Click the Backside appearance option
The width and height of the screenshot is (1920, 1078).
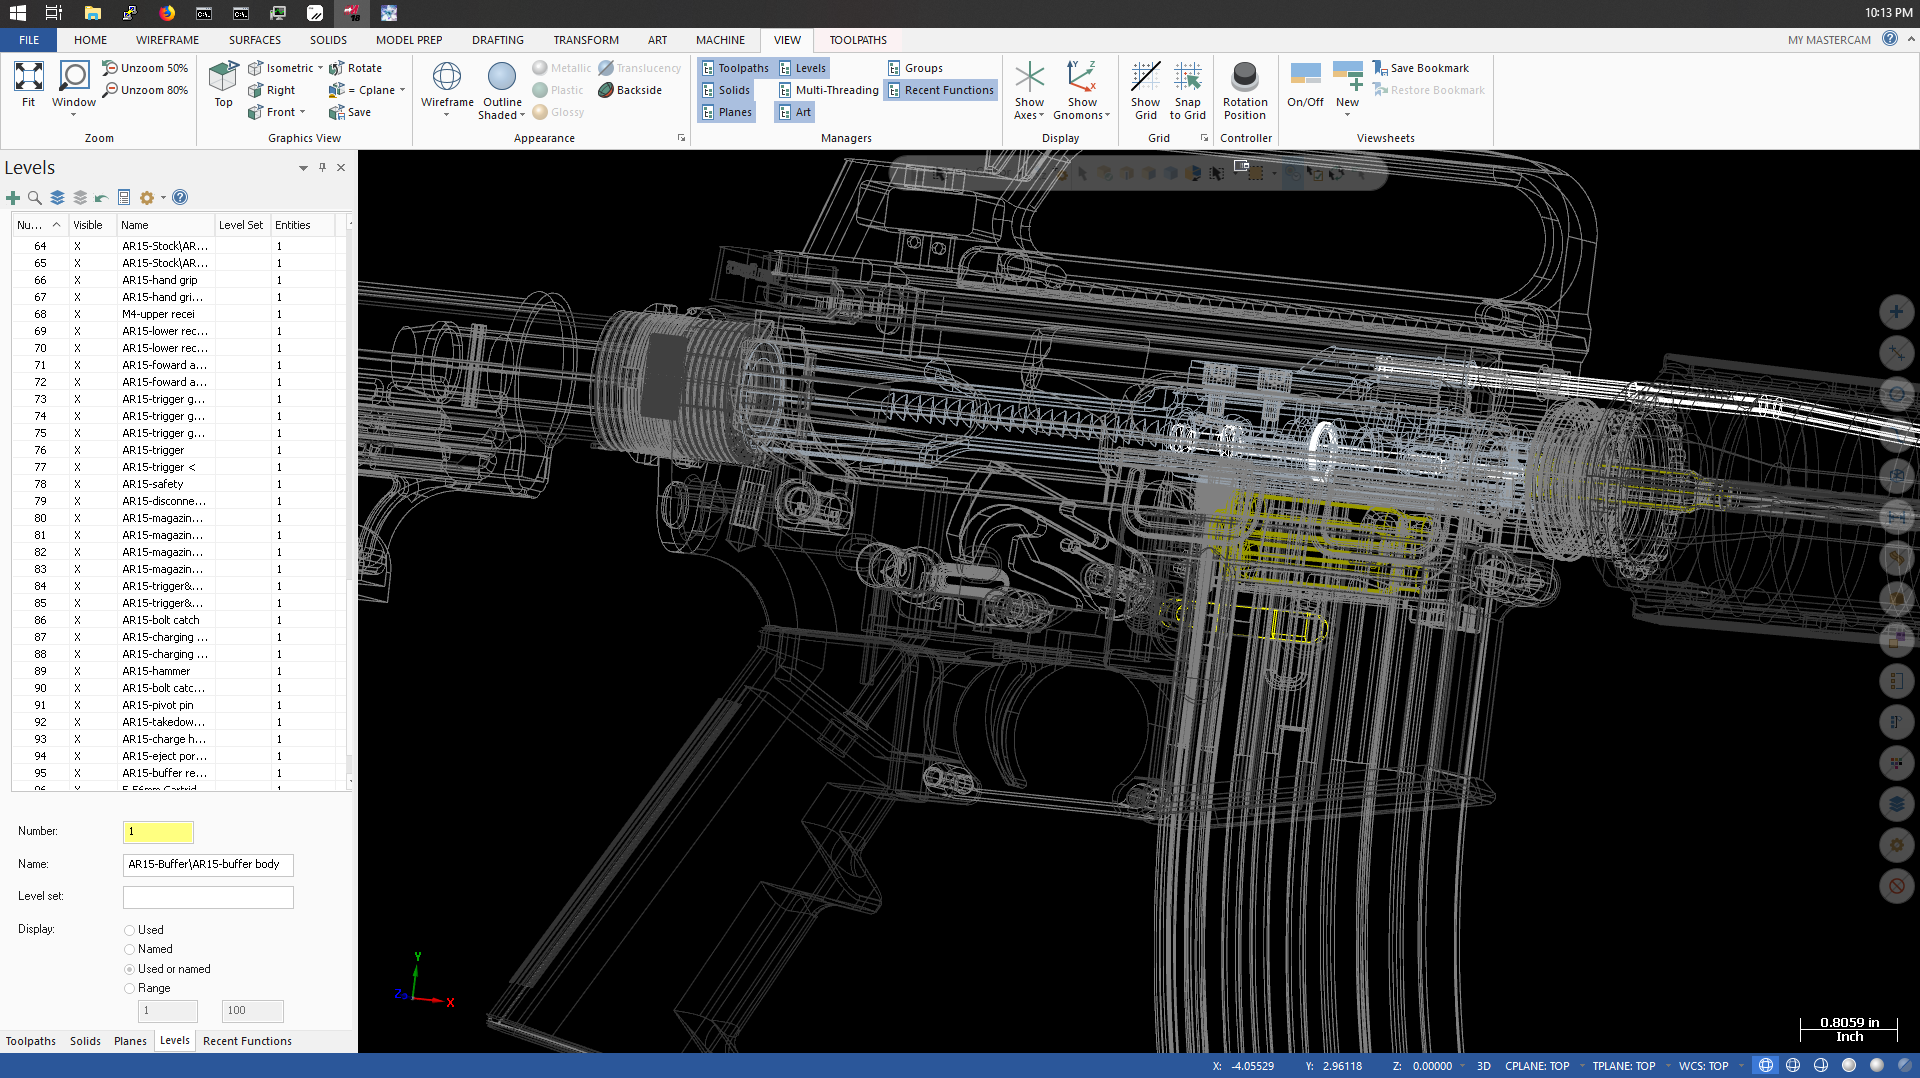click(630, 90)
